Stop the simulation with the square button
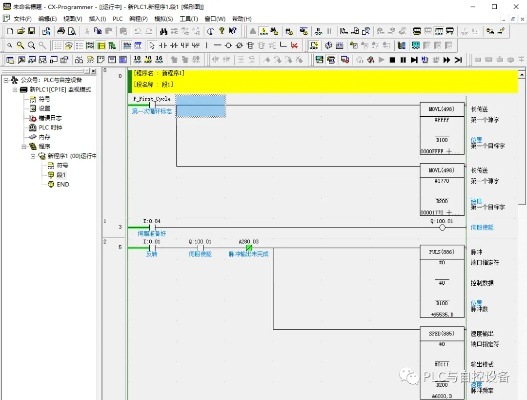Viewport: 527px width, 400px height. tap(392, 60)
